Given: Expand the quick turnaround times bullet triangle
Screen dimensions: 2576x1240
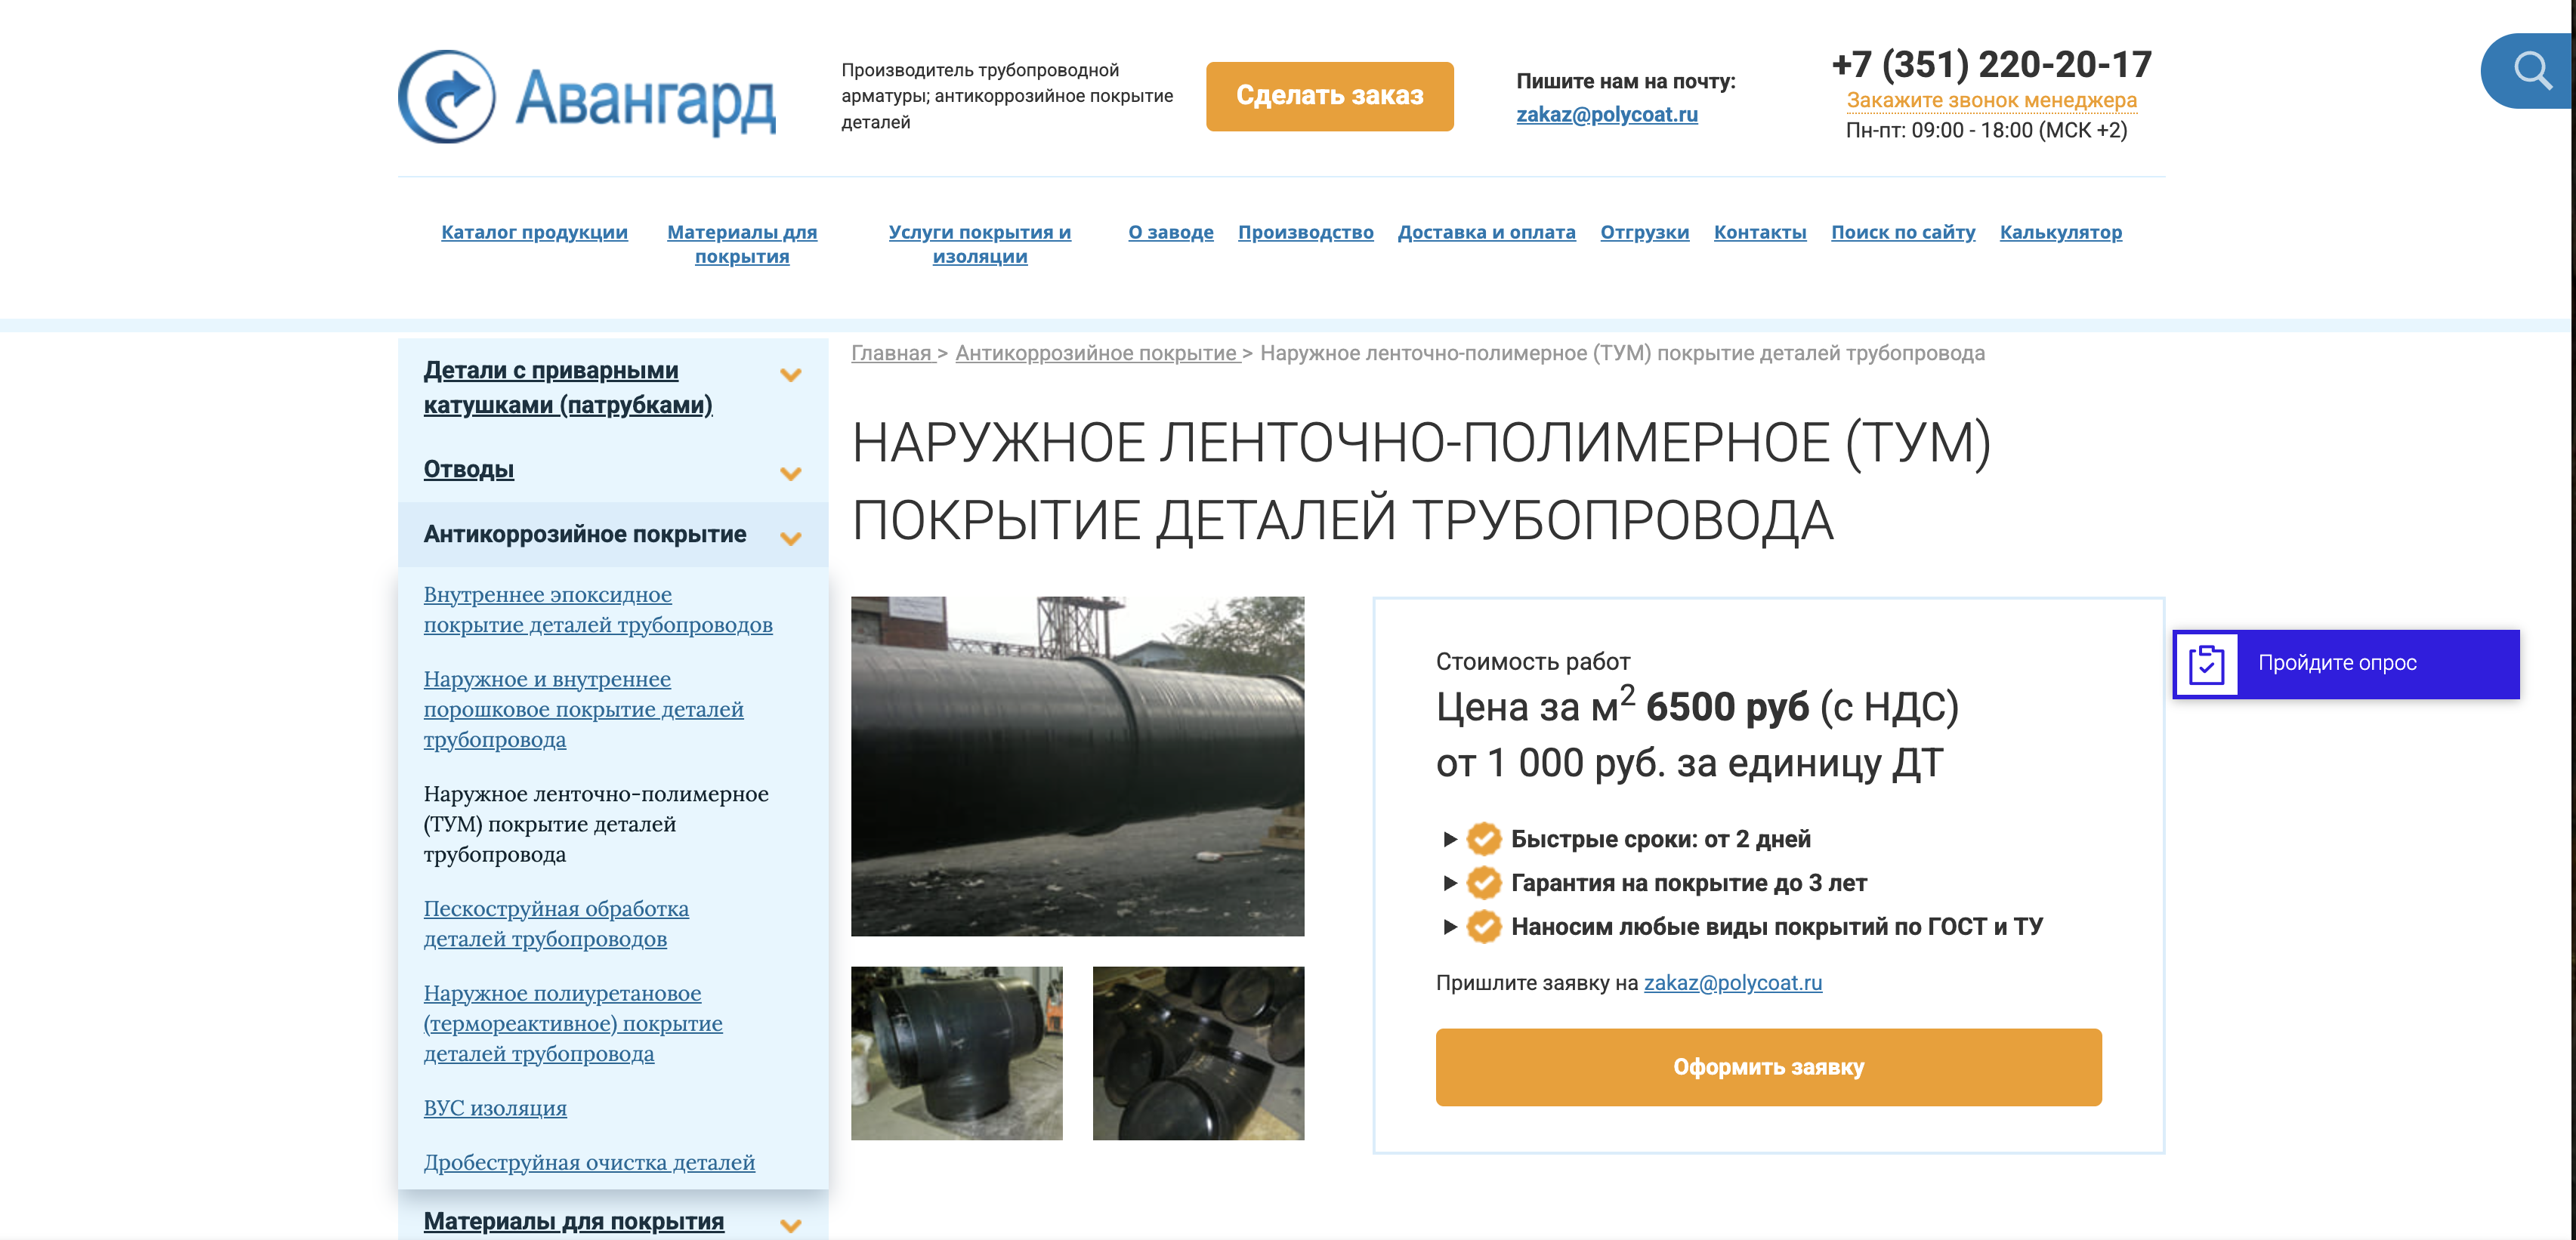Looking at the screenshot, I should point(1449,839).
